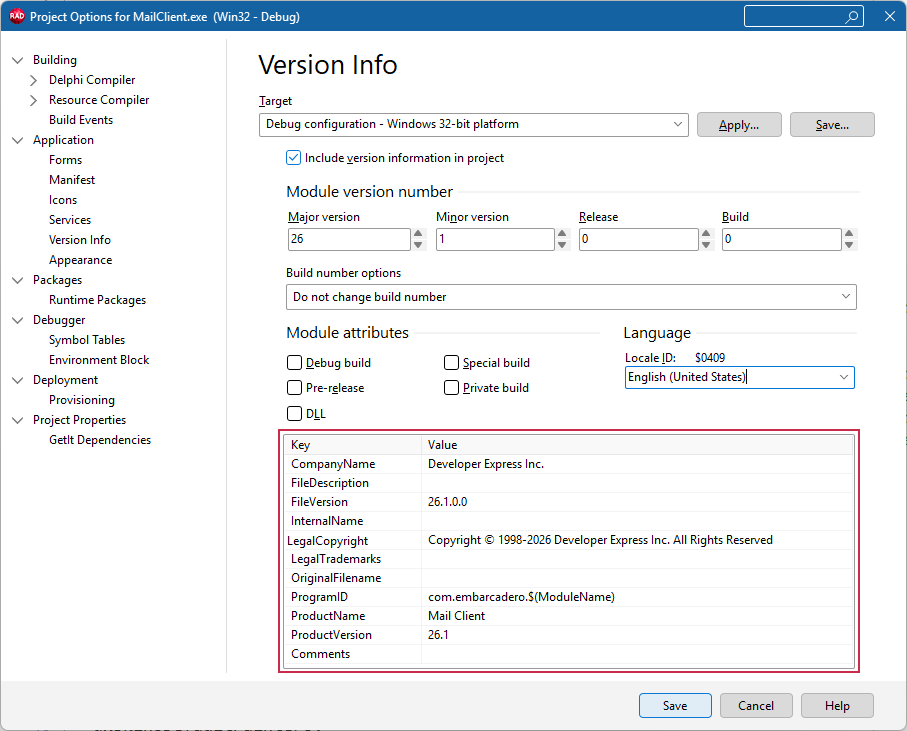Click the Cancel button
This screenshot has height=731, width=907.
(x=755, y=706)
